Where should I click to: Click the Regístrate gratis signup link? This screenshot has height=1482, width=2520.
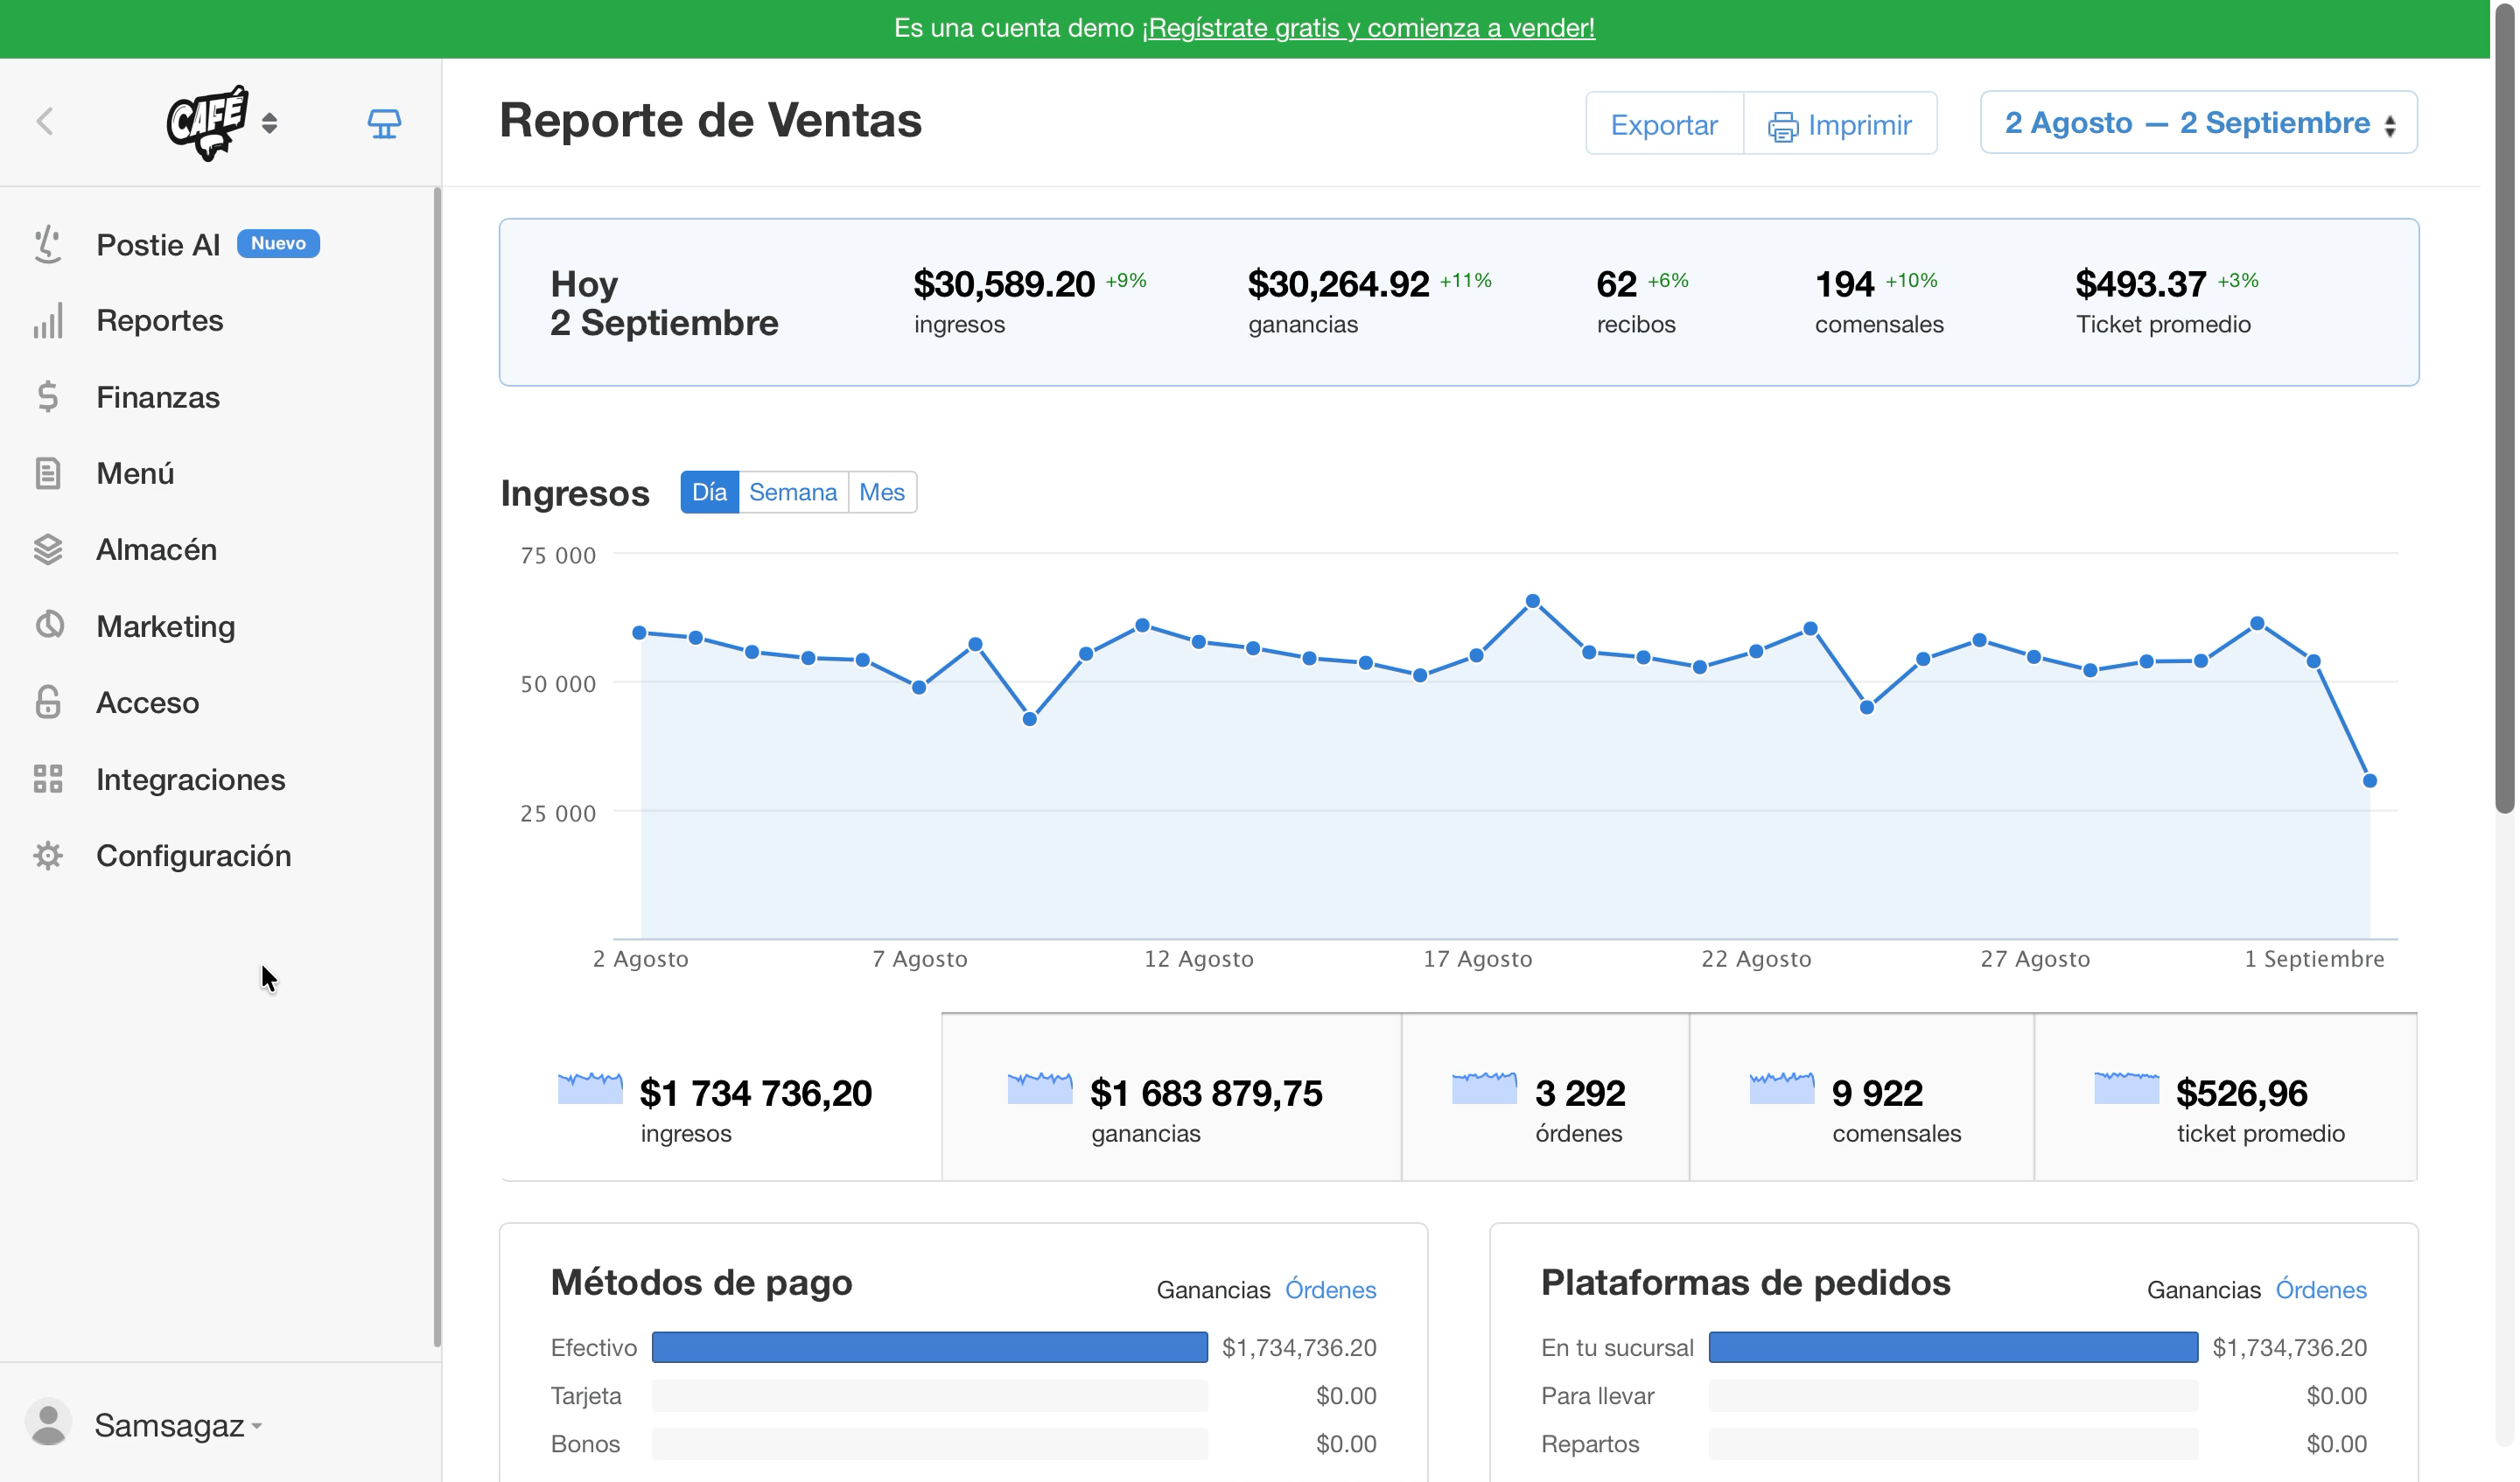coord(1370,28)
